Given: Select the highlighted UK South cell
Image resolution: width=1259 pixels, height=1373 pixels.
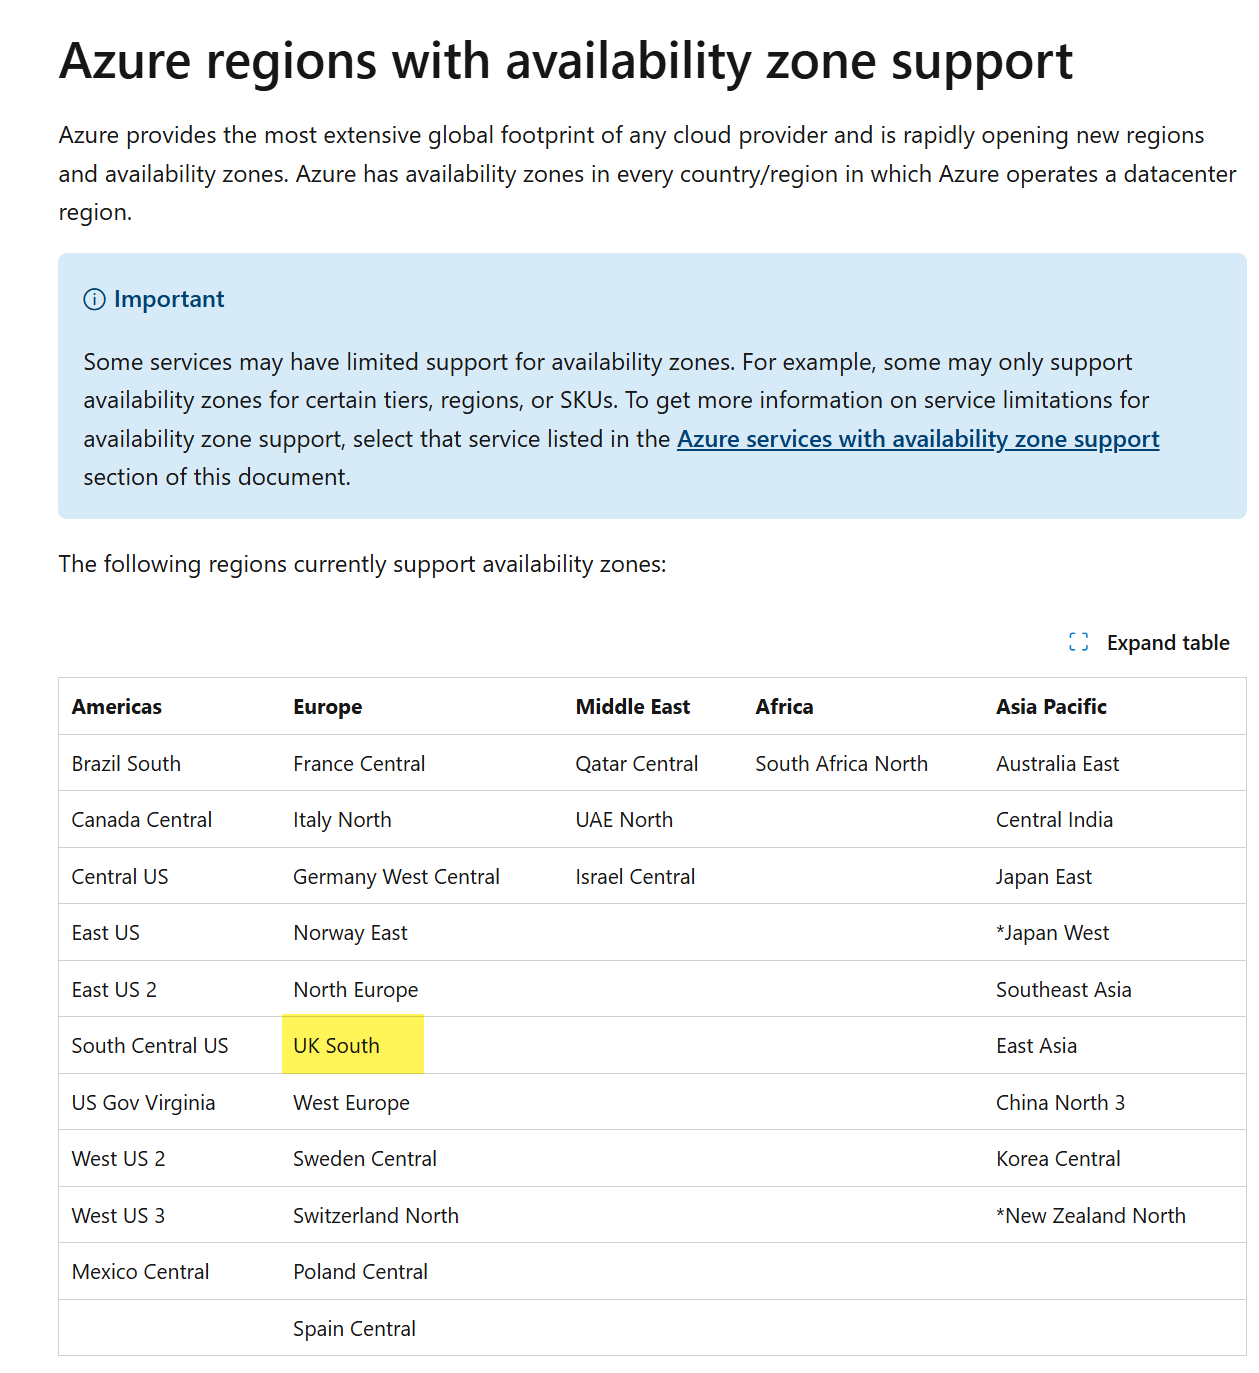Looking at the screenshot, I should [353, 1045].
